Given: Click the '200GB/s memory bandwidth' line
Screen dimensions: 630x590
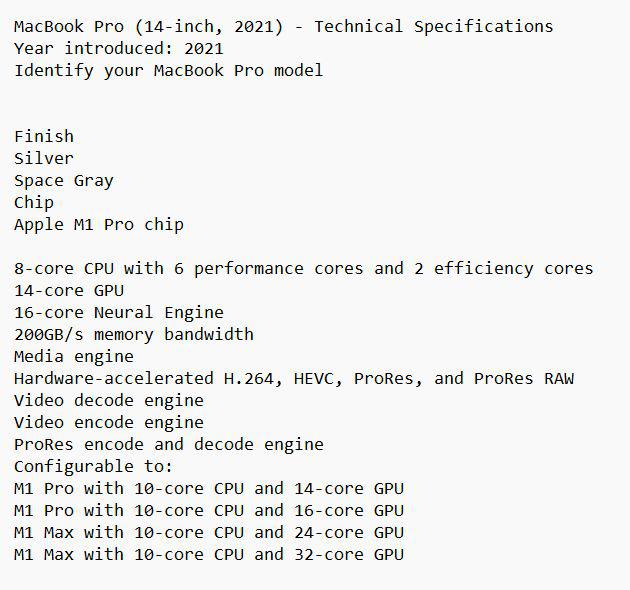Looking at the screenshot, I should 134,335.
